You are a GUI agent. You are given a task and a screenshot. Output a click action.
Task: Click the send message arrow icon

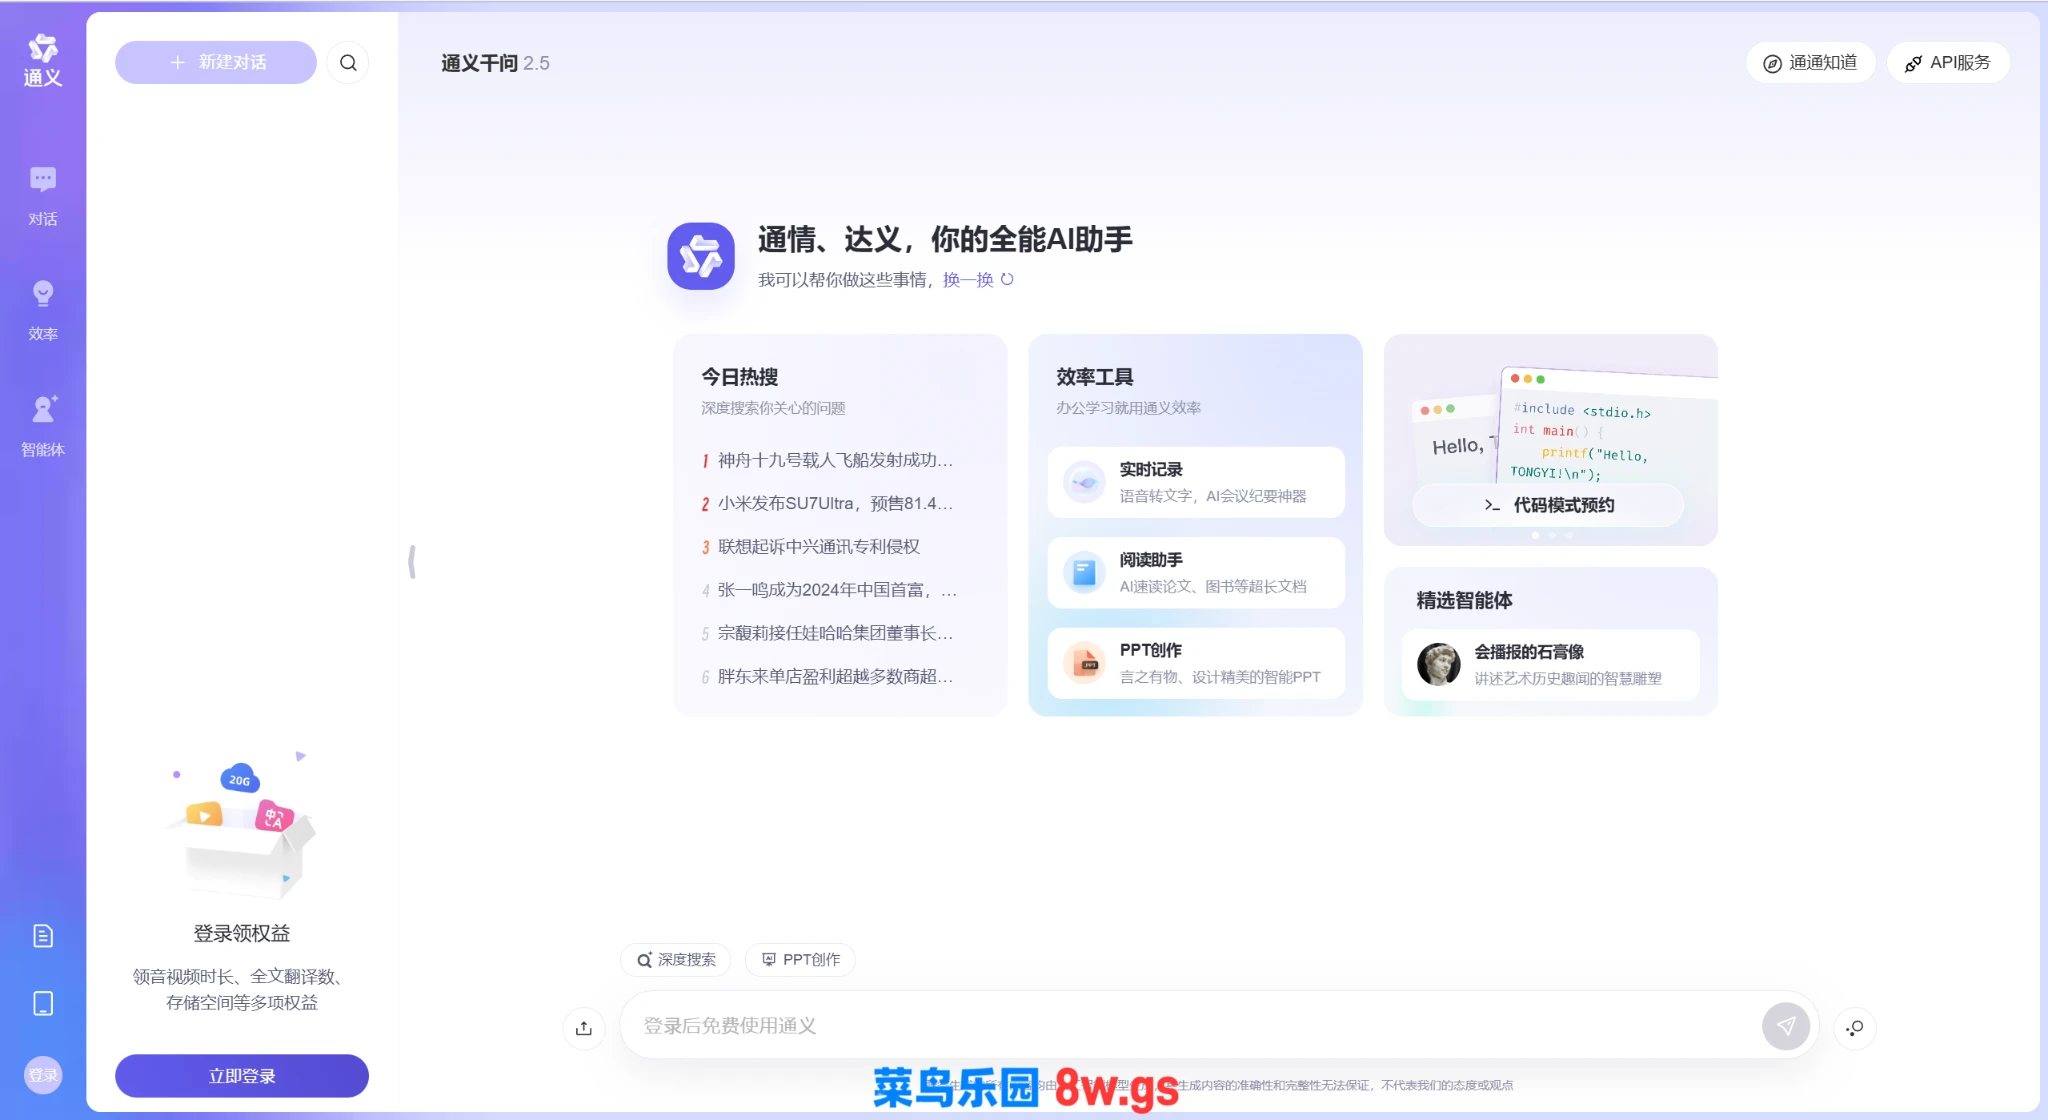(1786, 1026)
